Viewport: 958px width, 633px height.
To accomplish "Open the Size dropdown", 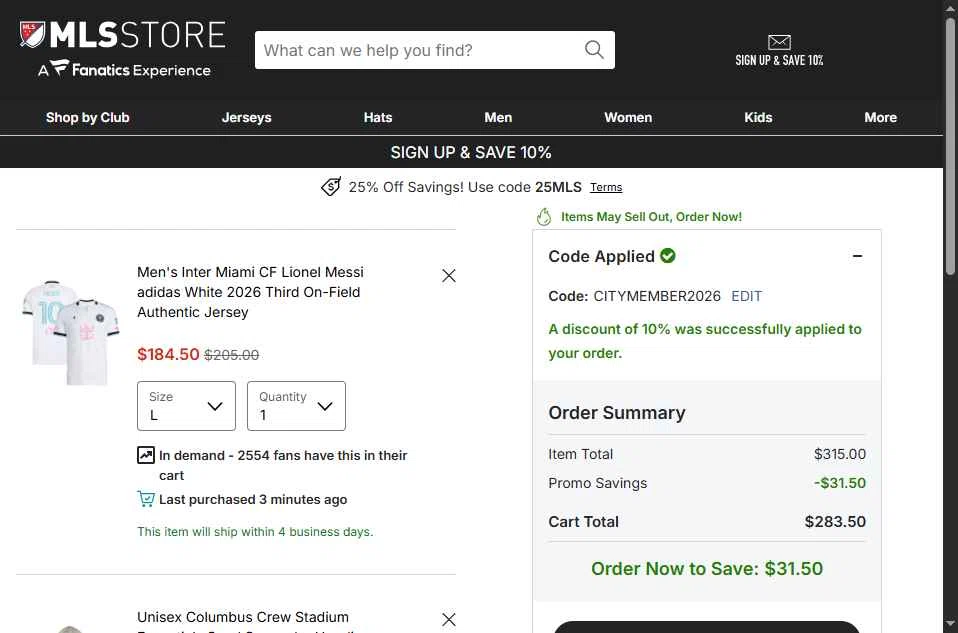I will click(x=186, y=406).
